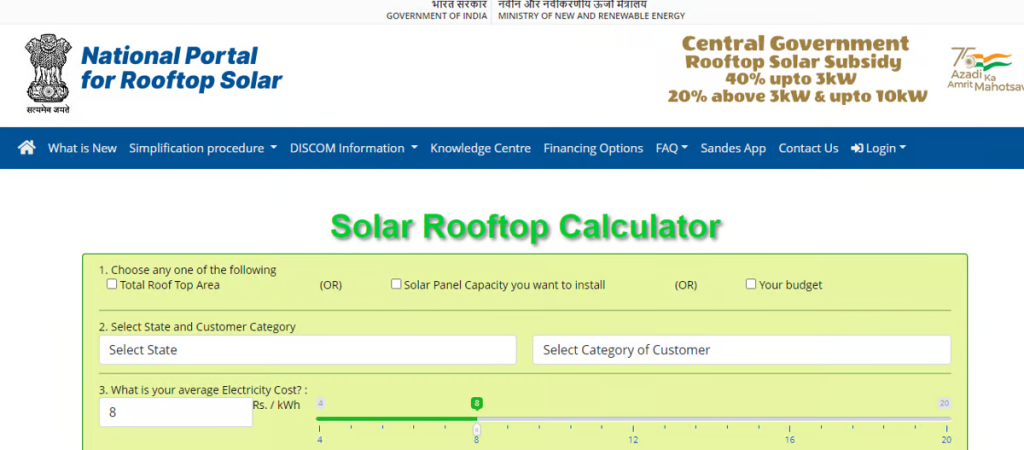Open the FAQ dropdown menu
Screen dimensions: 1024x450
coord(672,148)
